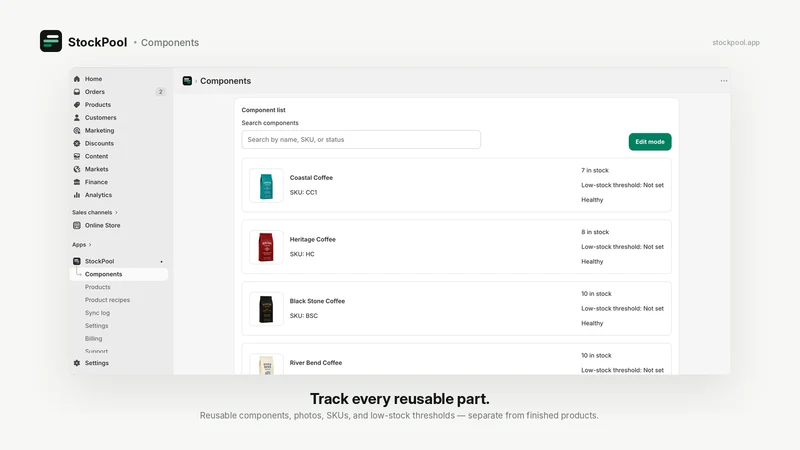Open Markets in the sidebar
The height and width of the screenshot is (450, 800).
pos(96,169)
